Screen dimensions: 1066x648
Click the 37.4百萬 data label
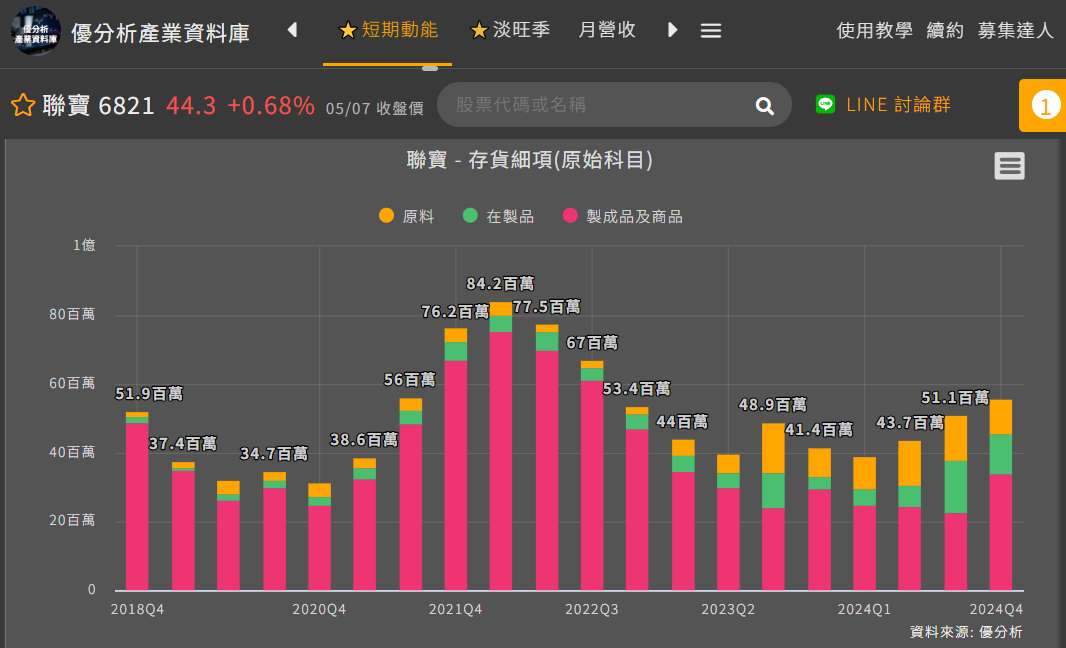pos(183,444)
